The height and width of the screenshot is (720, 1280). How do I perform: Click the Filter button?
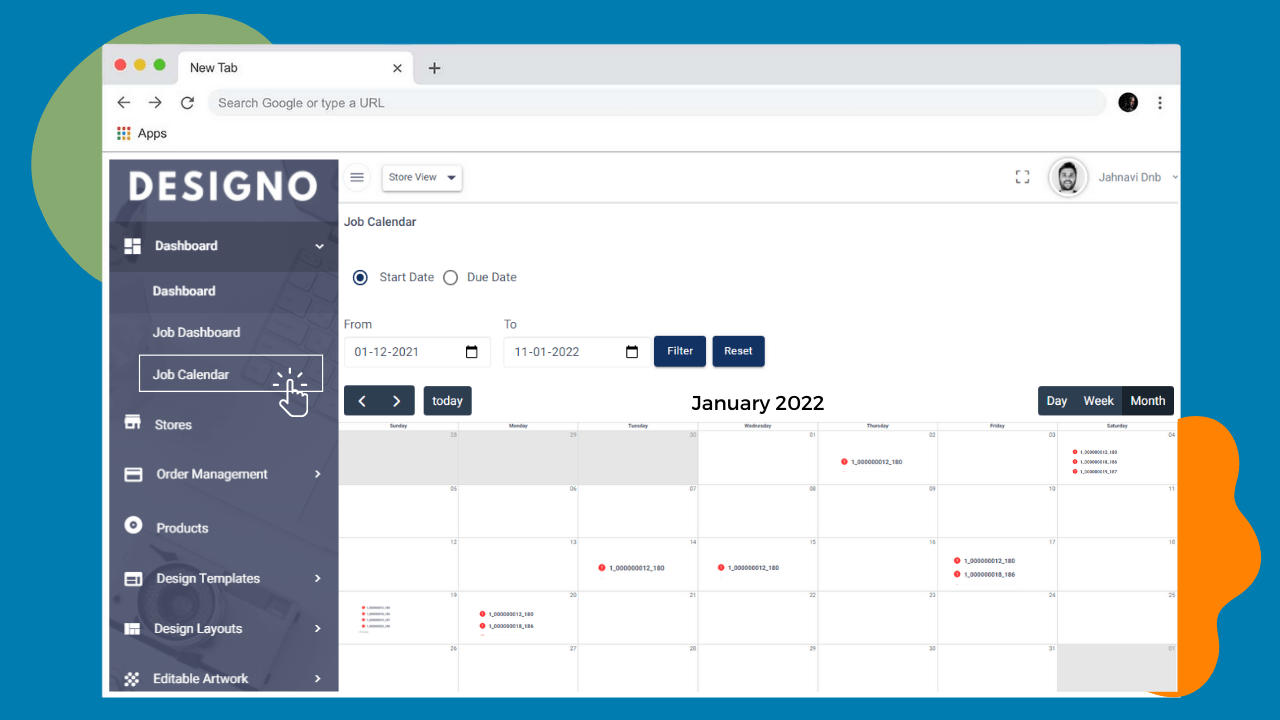point(679,351)
